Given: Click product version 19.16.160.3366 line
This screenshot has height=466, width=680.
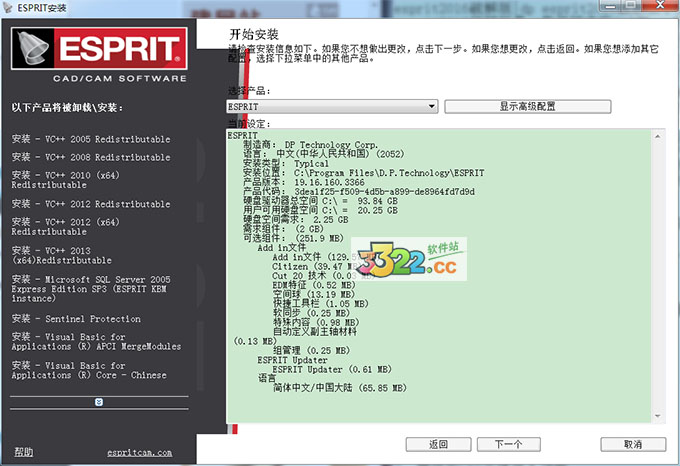Looking at the screenshot, I should tap(304, 182).
